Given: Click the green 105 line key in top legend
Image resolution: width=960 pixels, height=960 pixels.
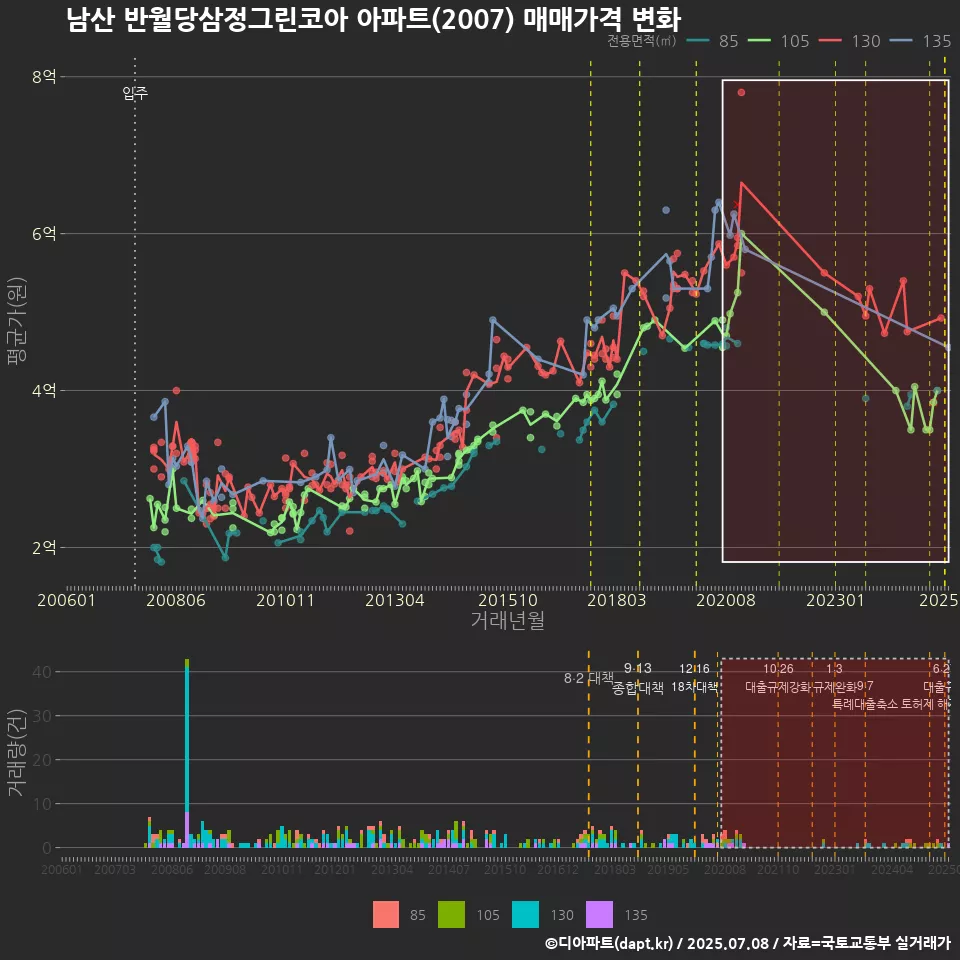Looking at the screenshot, I should pos(759,41).
